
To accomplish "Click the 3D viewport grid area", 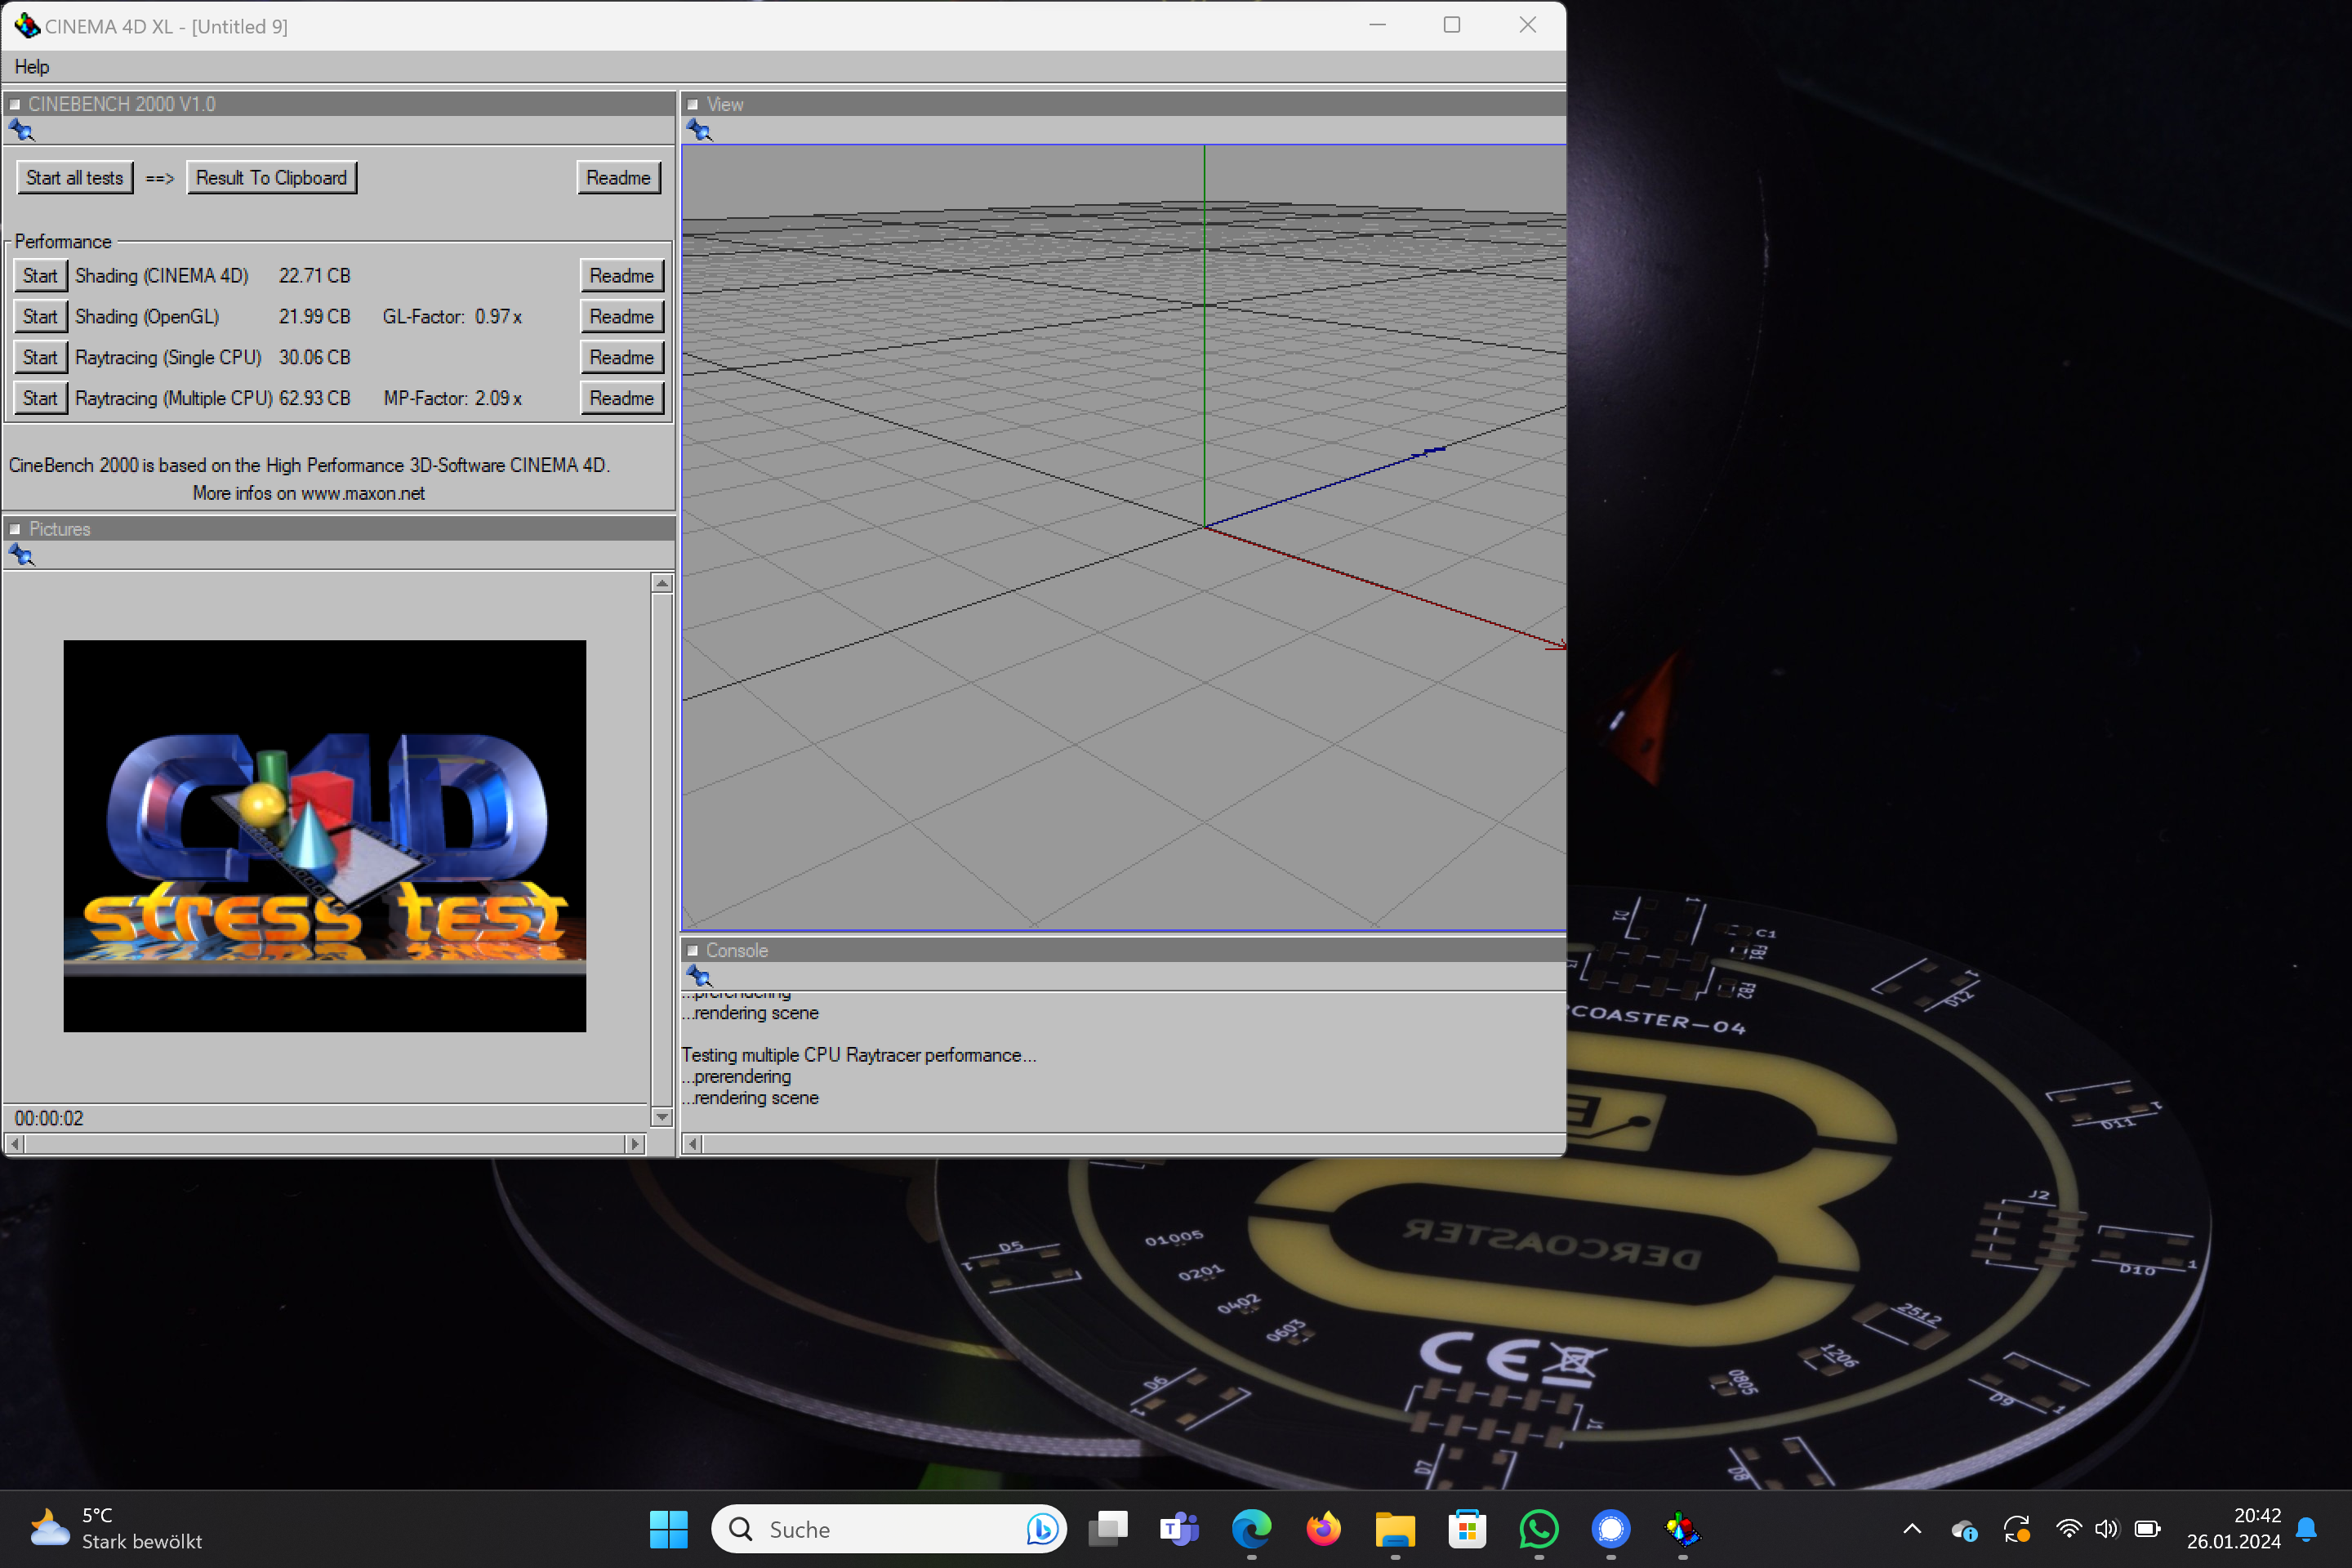I will (1124, 538).
